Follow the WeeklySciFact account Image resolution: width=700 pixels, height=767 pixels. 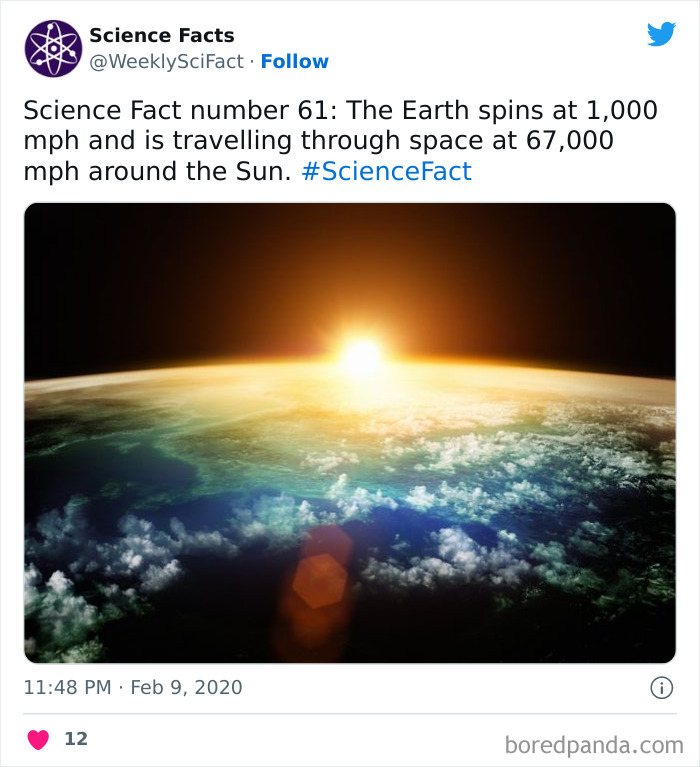point(294,62)
